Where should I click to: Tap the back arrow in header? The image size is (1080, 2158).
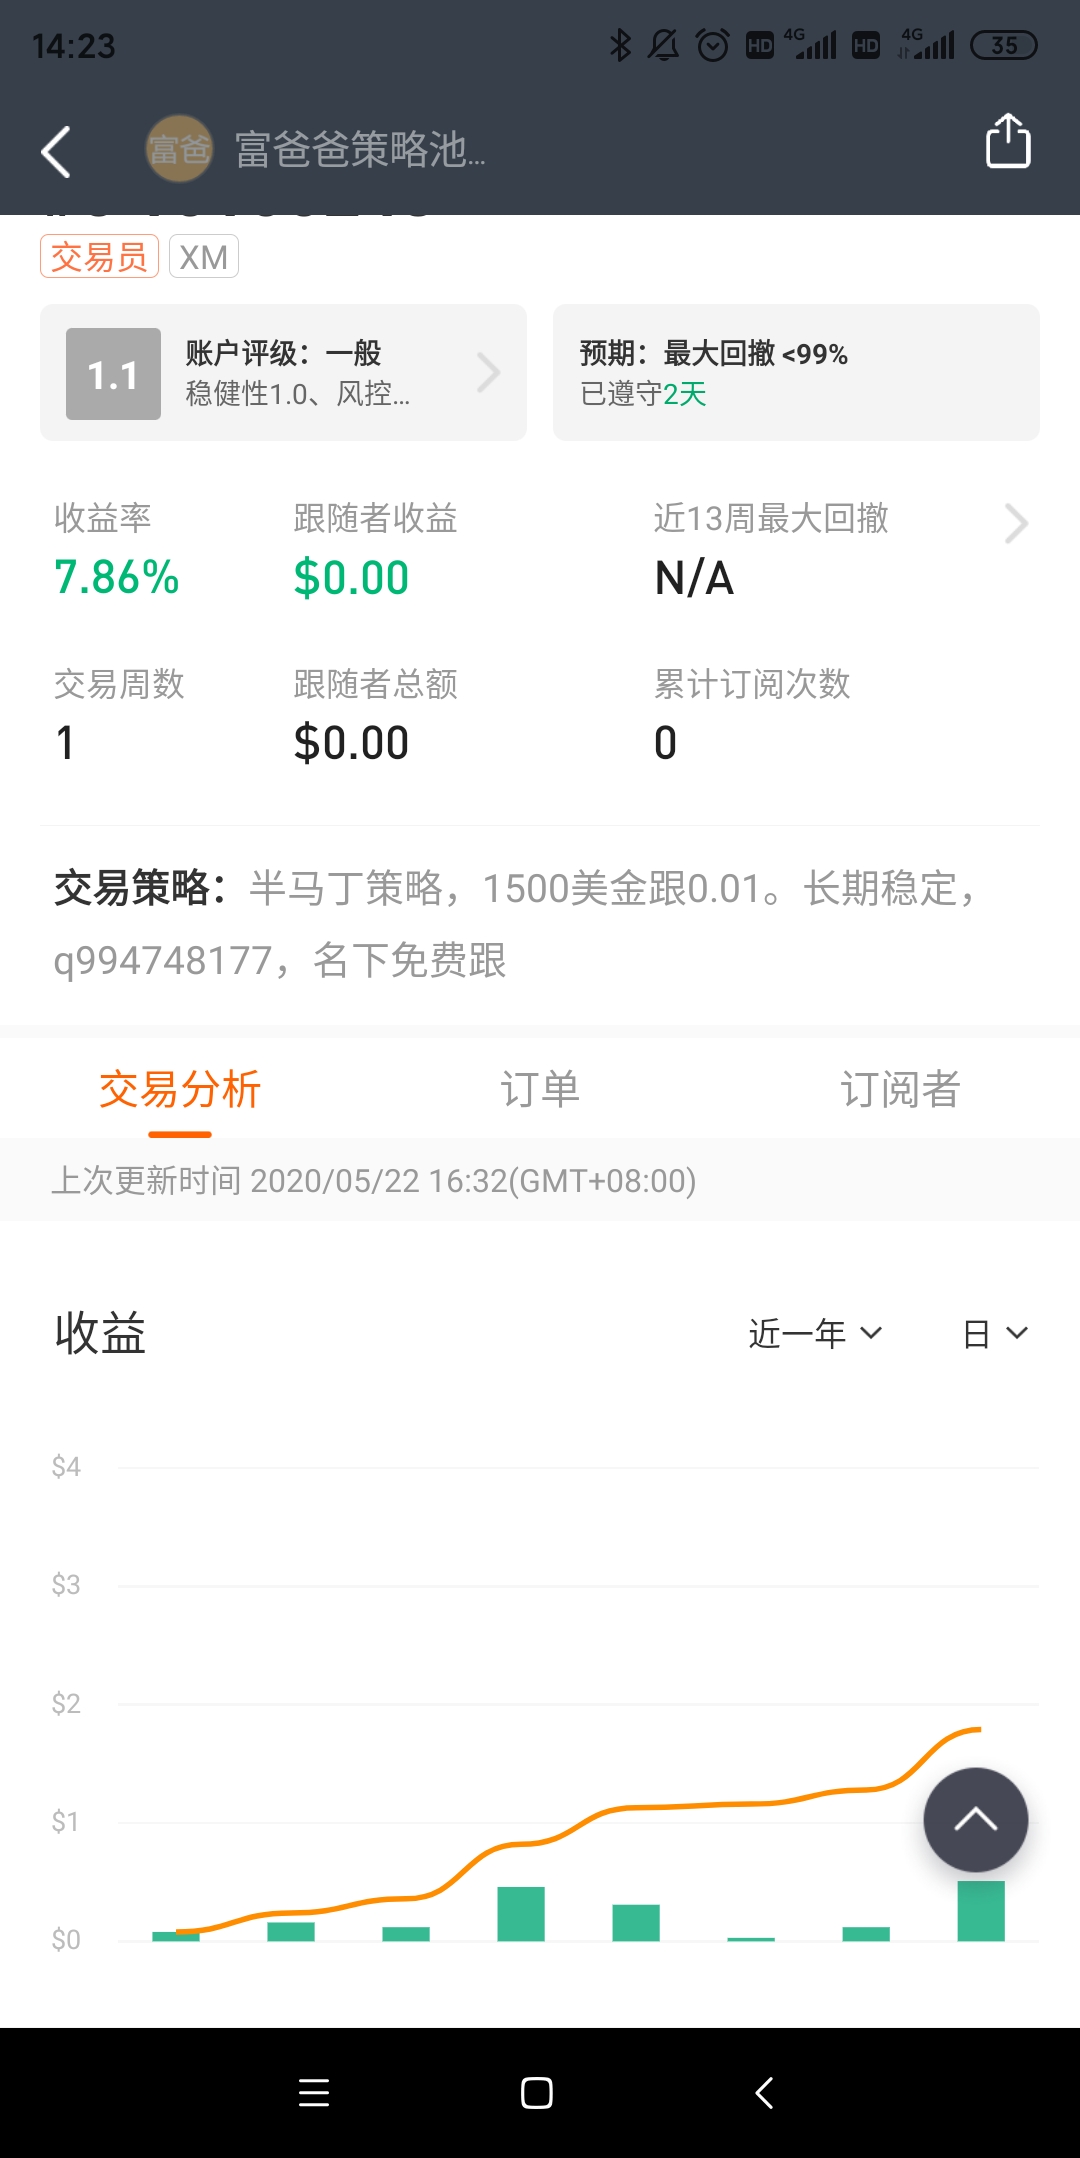(x=57, y=151)
